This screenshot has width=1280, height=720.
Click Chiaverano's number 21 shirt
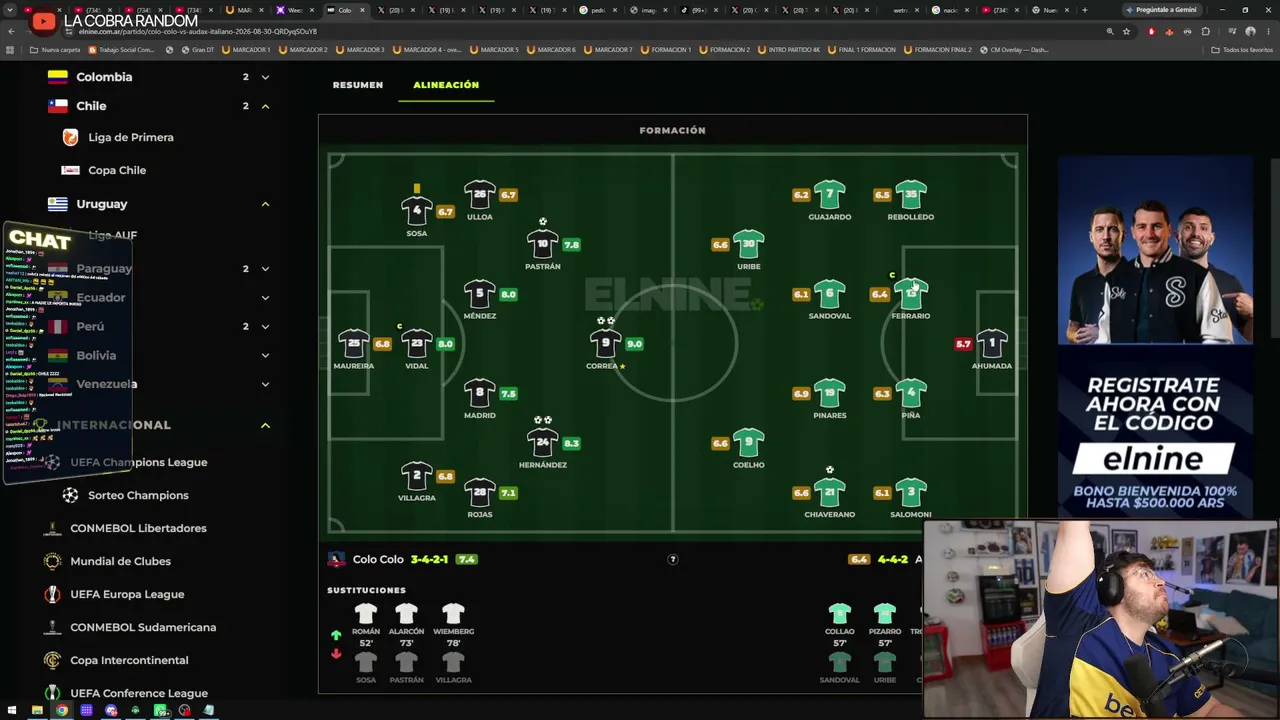pos(830,492)
